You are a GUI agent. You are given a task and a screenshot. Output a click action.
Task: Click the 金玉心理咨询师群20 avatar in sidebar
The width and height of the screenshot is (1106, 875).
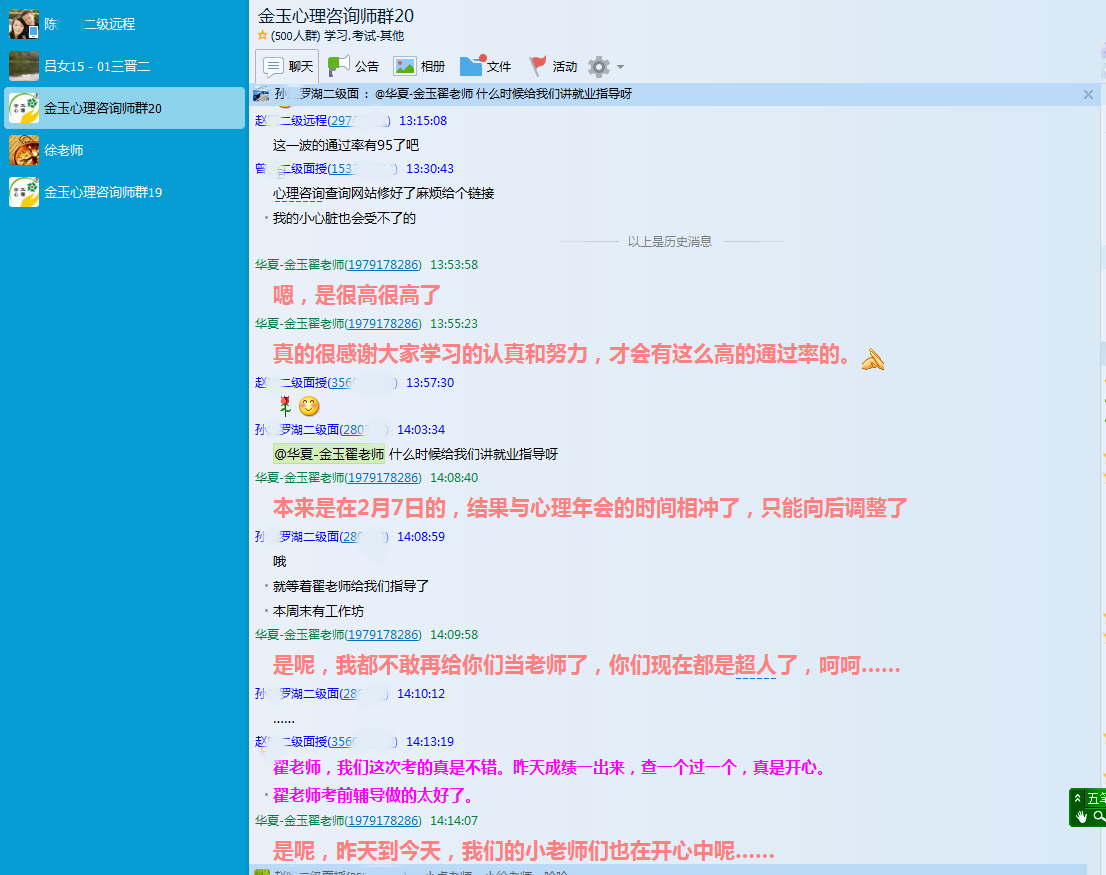click(x=24, y=108)
